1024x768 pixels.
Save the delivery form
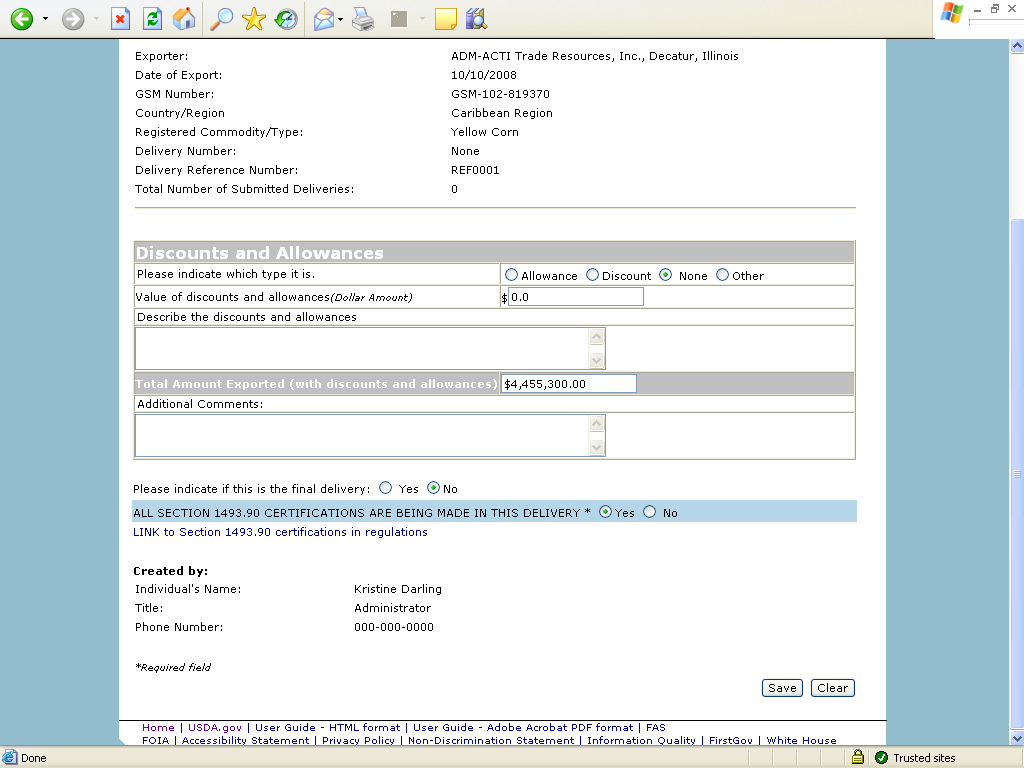(782, 688)
